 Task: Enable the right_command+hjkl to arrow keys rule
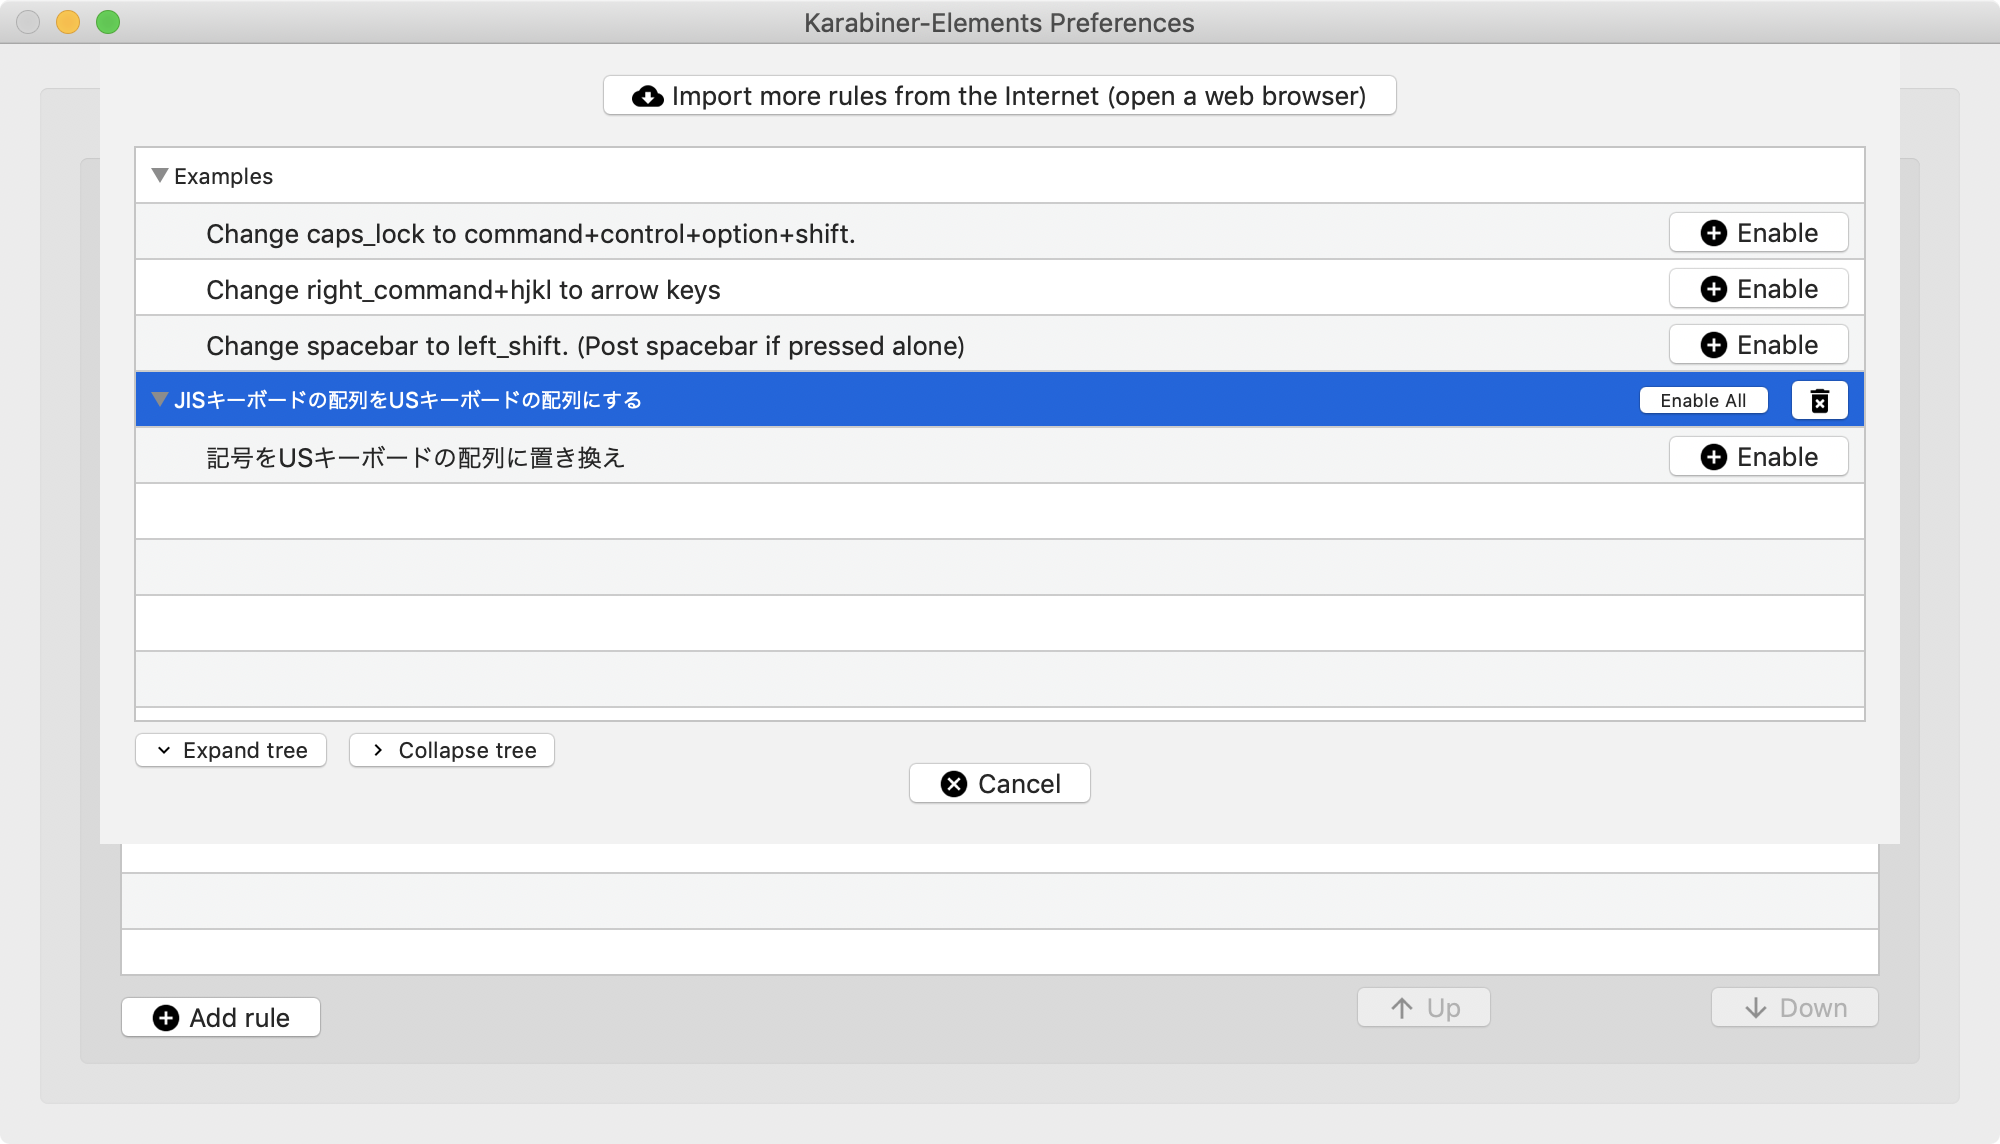coord(1758,288)
